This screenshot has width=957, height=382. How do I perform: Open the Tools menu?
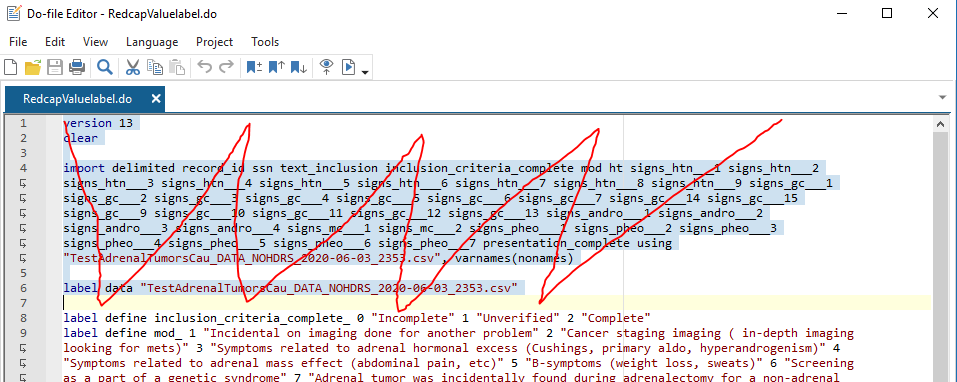[x=265, y=42]
